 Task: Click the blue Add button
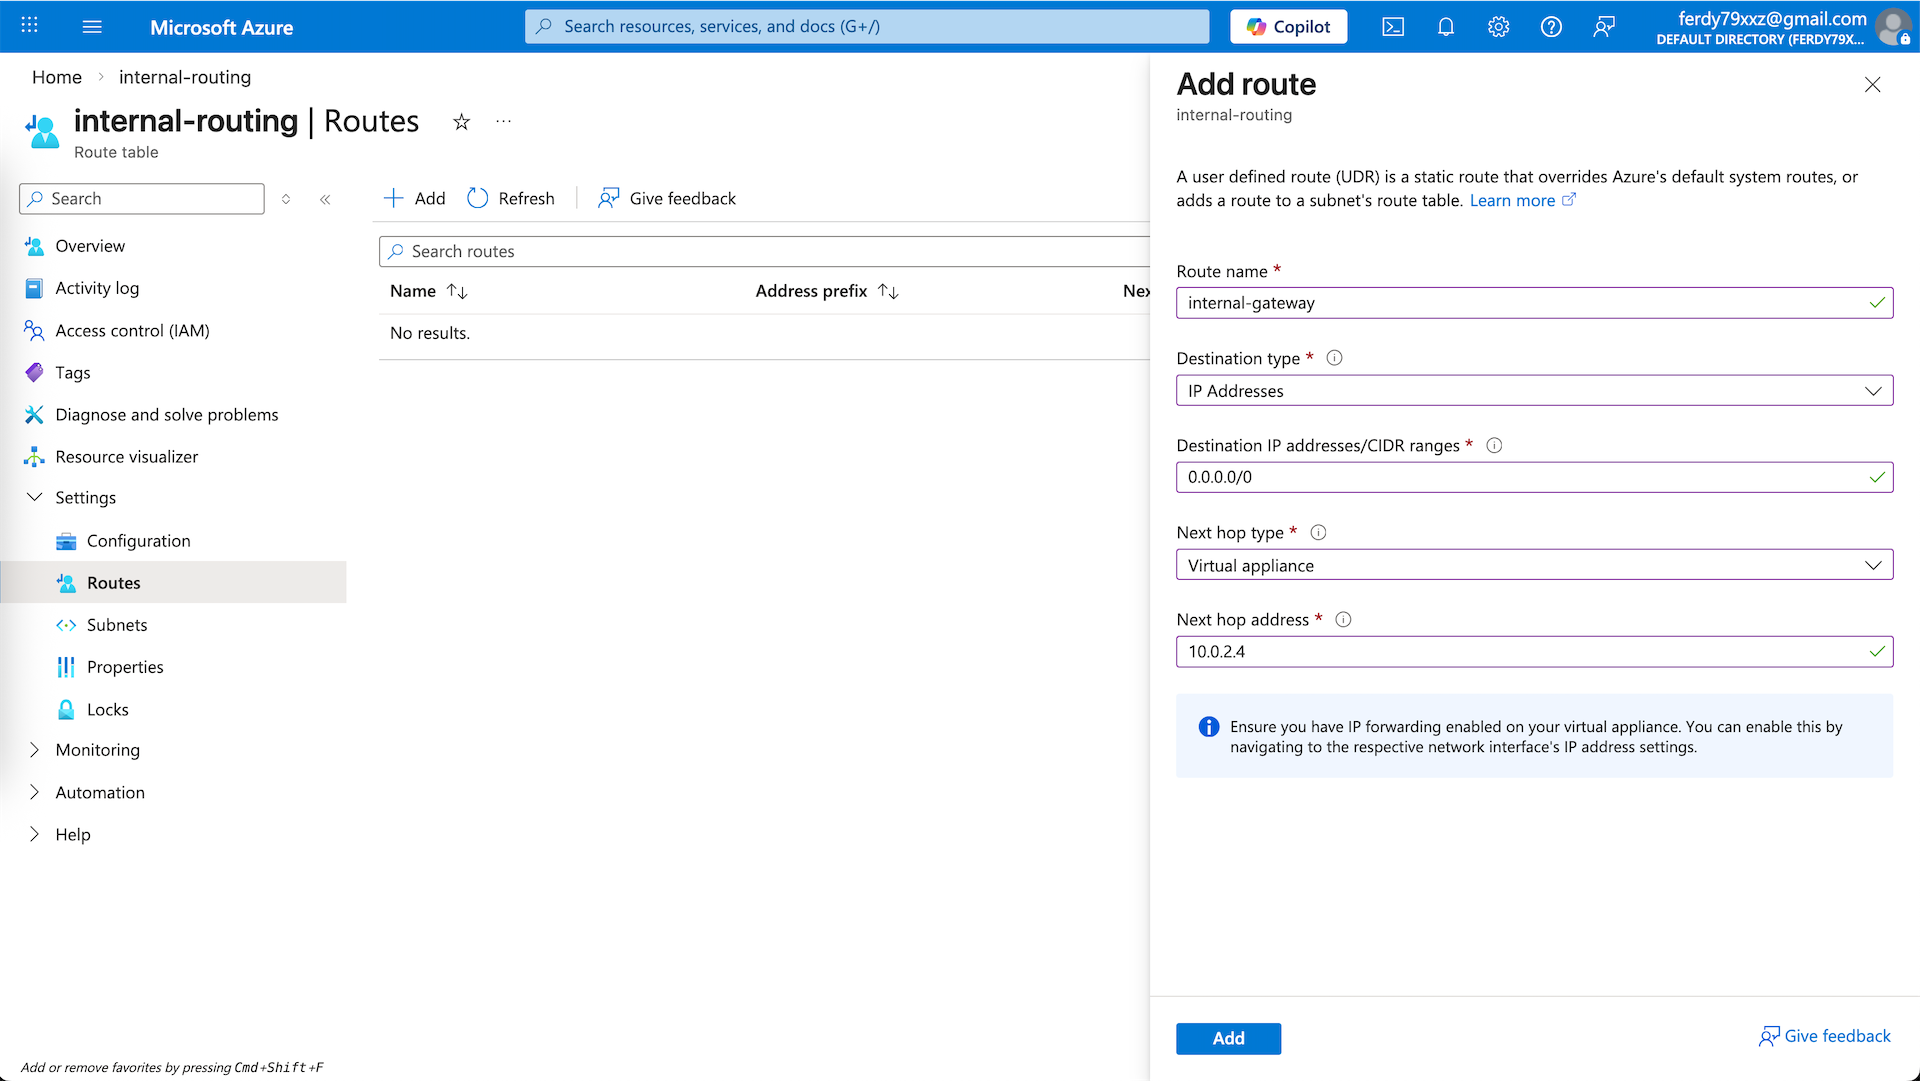click(1228, 1038)
